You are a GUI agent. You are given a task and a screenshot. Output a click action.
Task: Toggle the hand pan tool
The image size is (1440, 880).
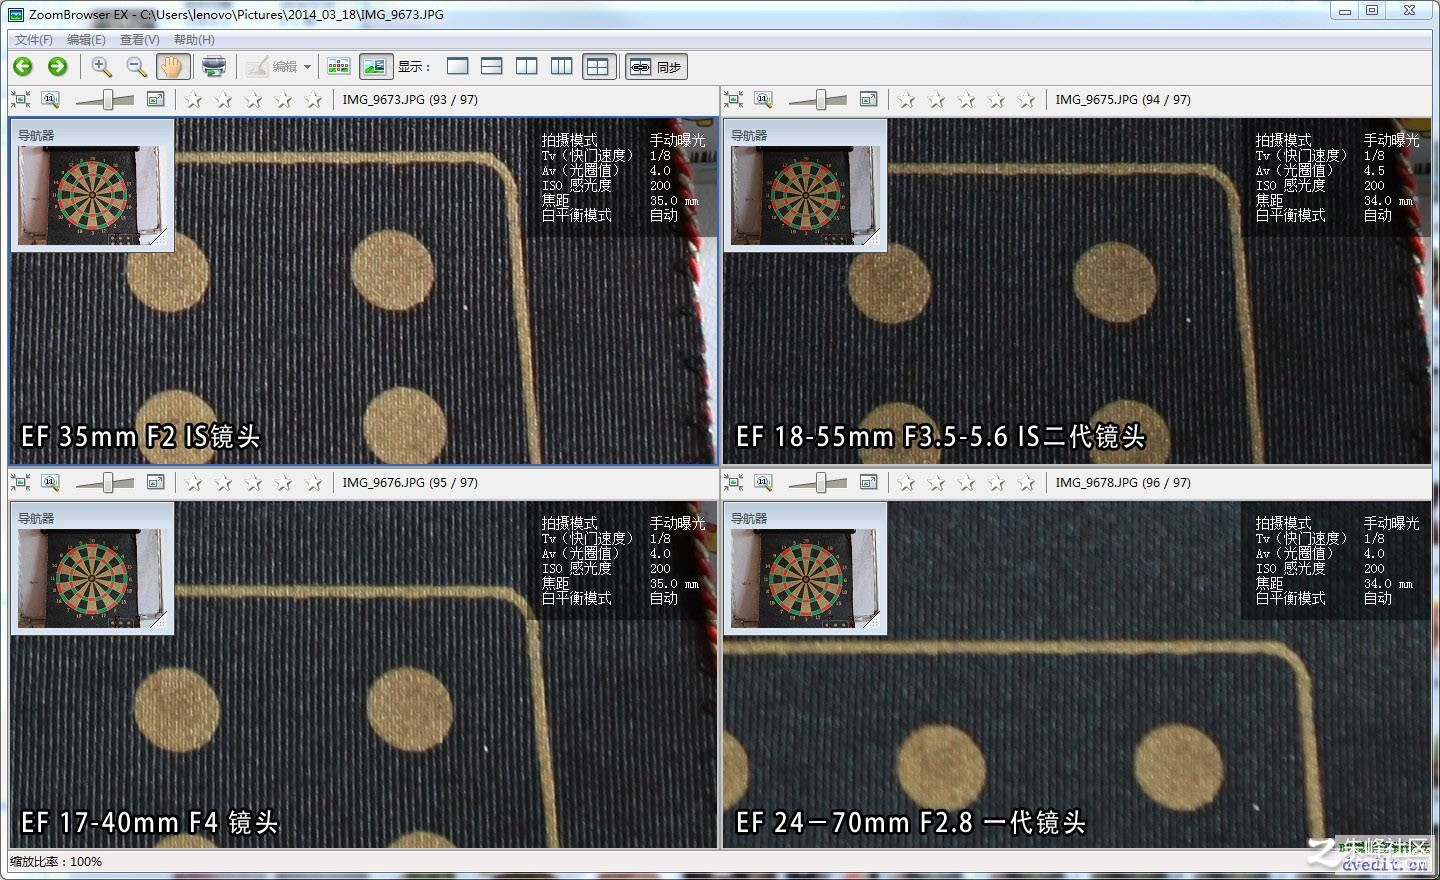[x=173, y=67]
